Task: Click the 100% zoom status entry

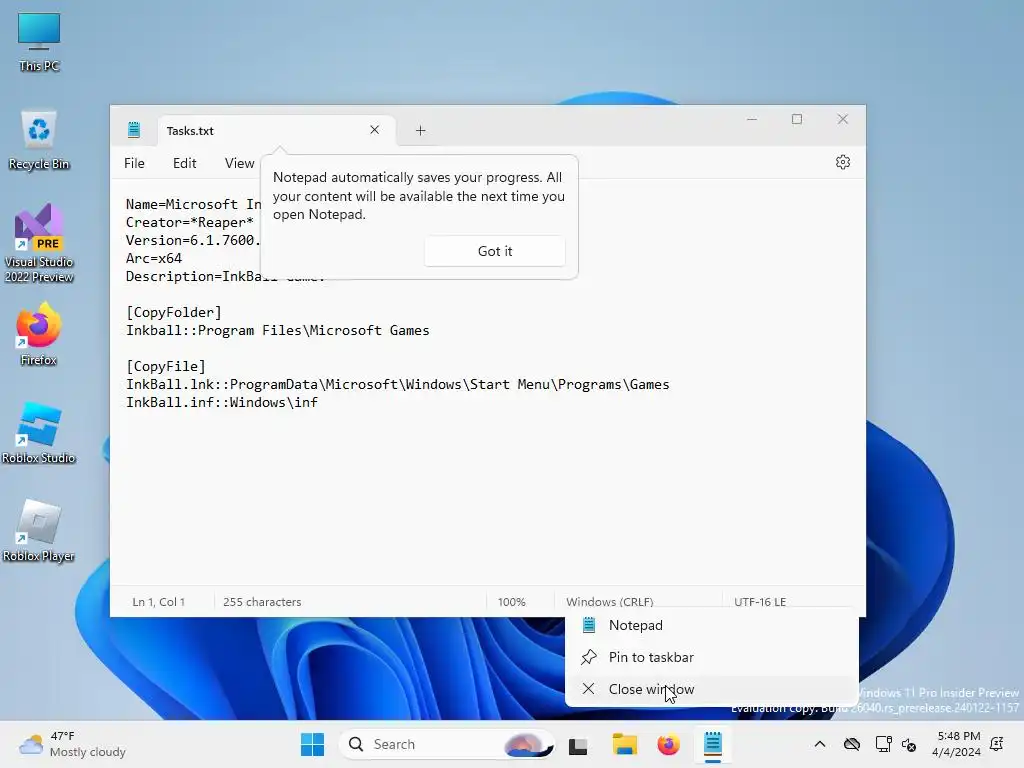Action: click(x=511, y=602)
